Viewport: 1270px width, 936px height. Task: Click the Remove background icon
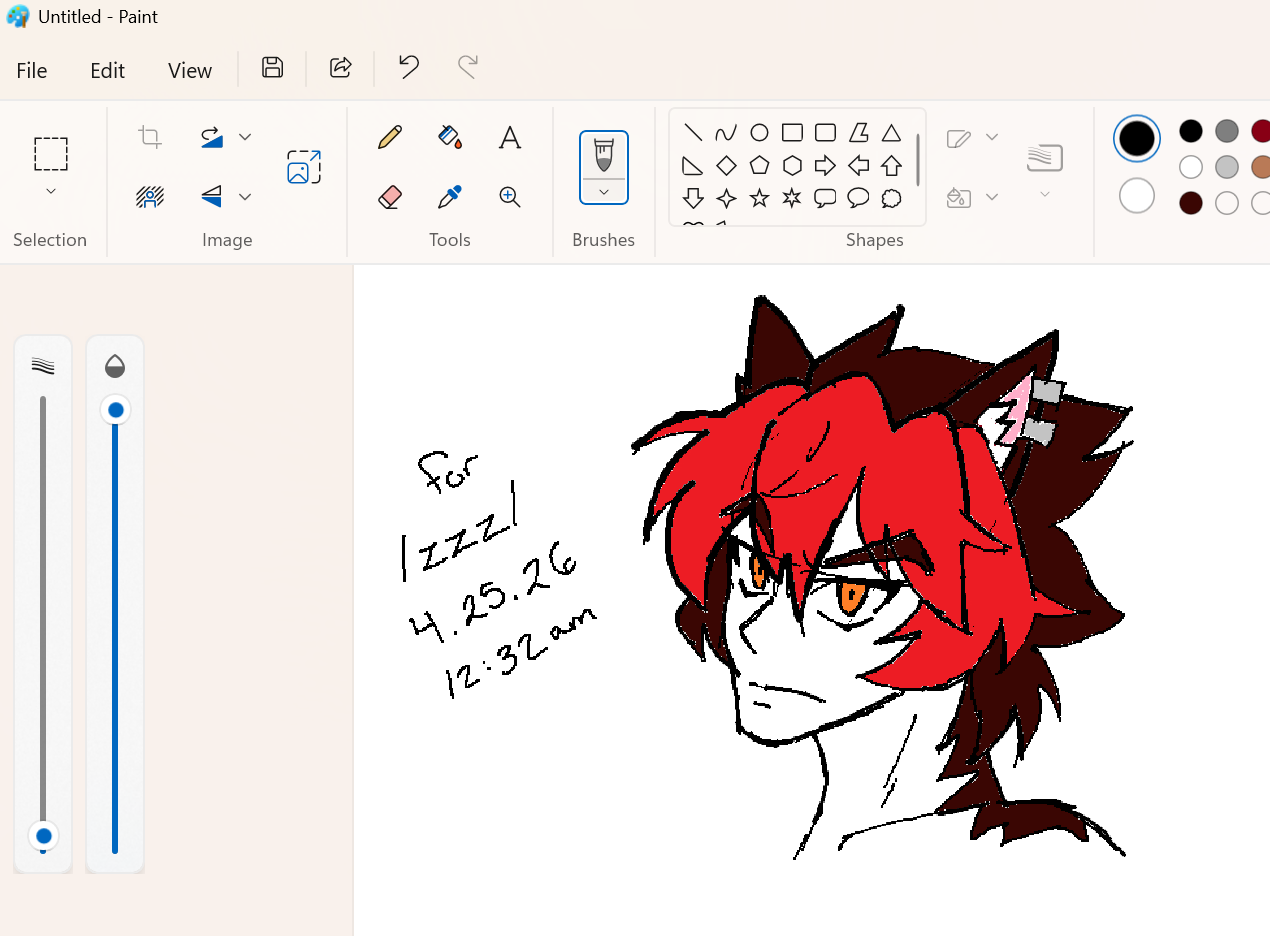click(150, 197)
